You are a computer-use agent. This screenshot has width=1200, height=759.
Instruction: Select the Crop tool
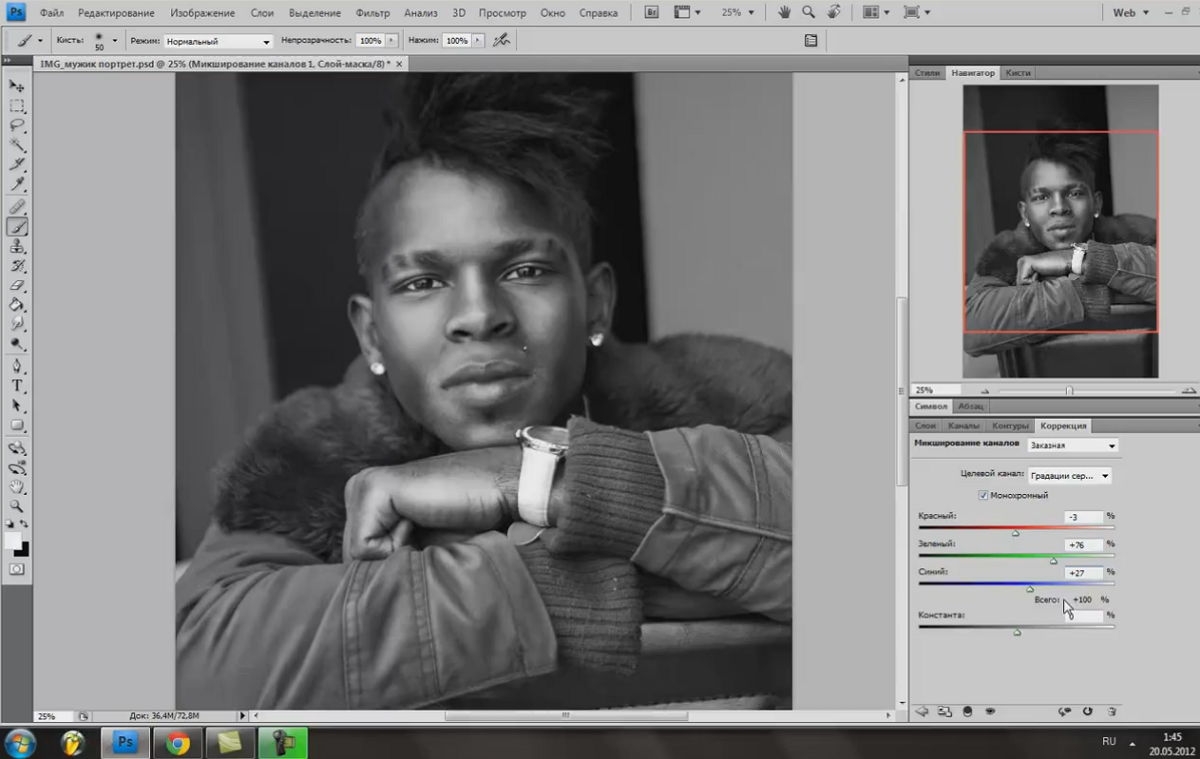point(17,164)
